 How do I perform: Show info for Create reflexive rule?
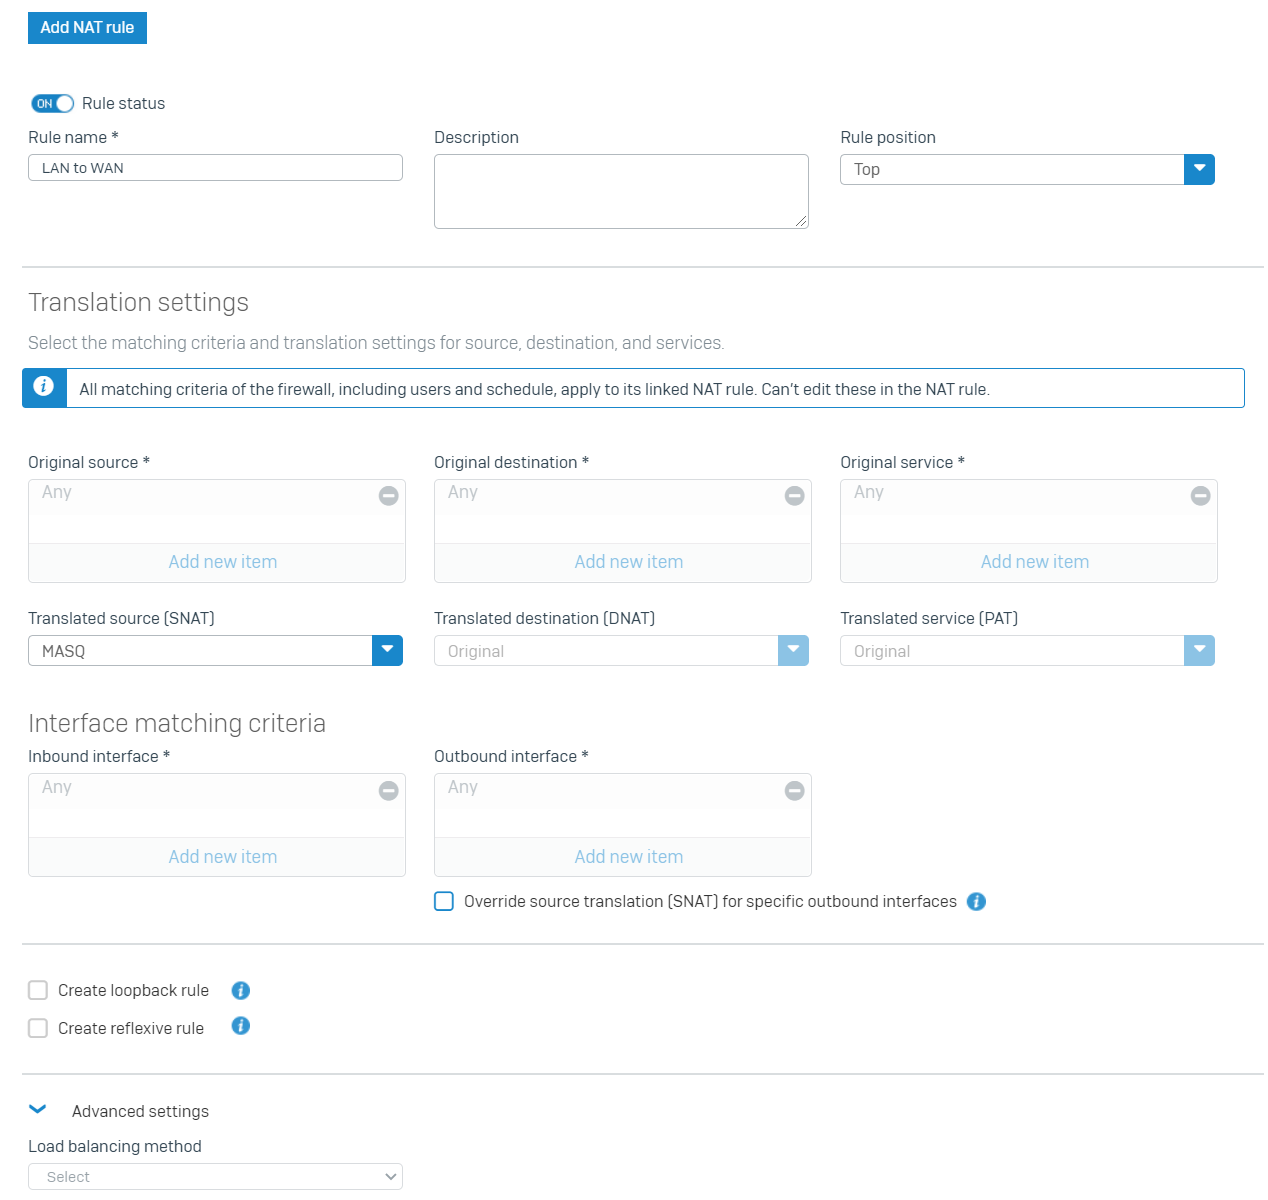(x=241, y=1026)
